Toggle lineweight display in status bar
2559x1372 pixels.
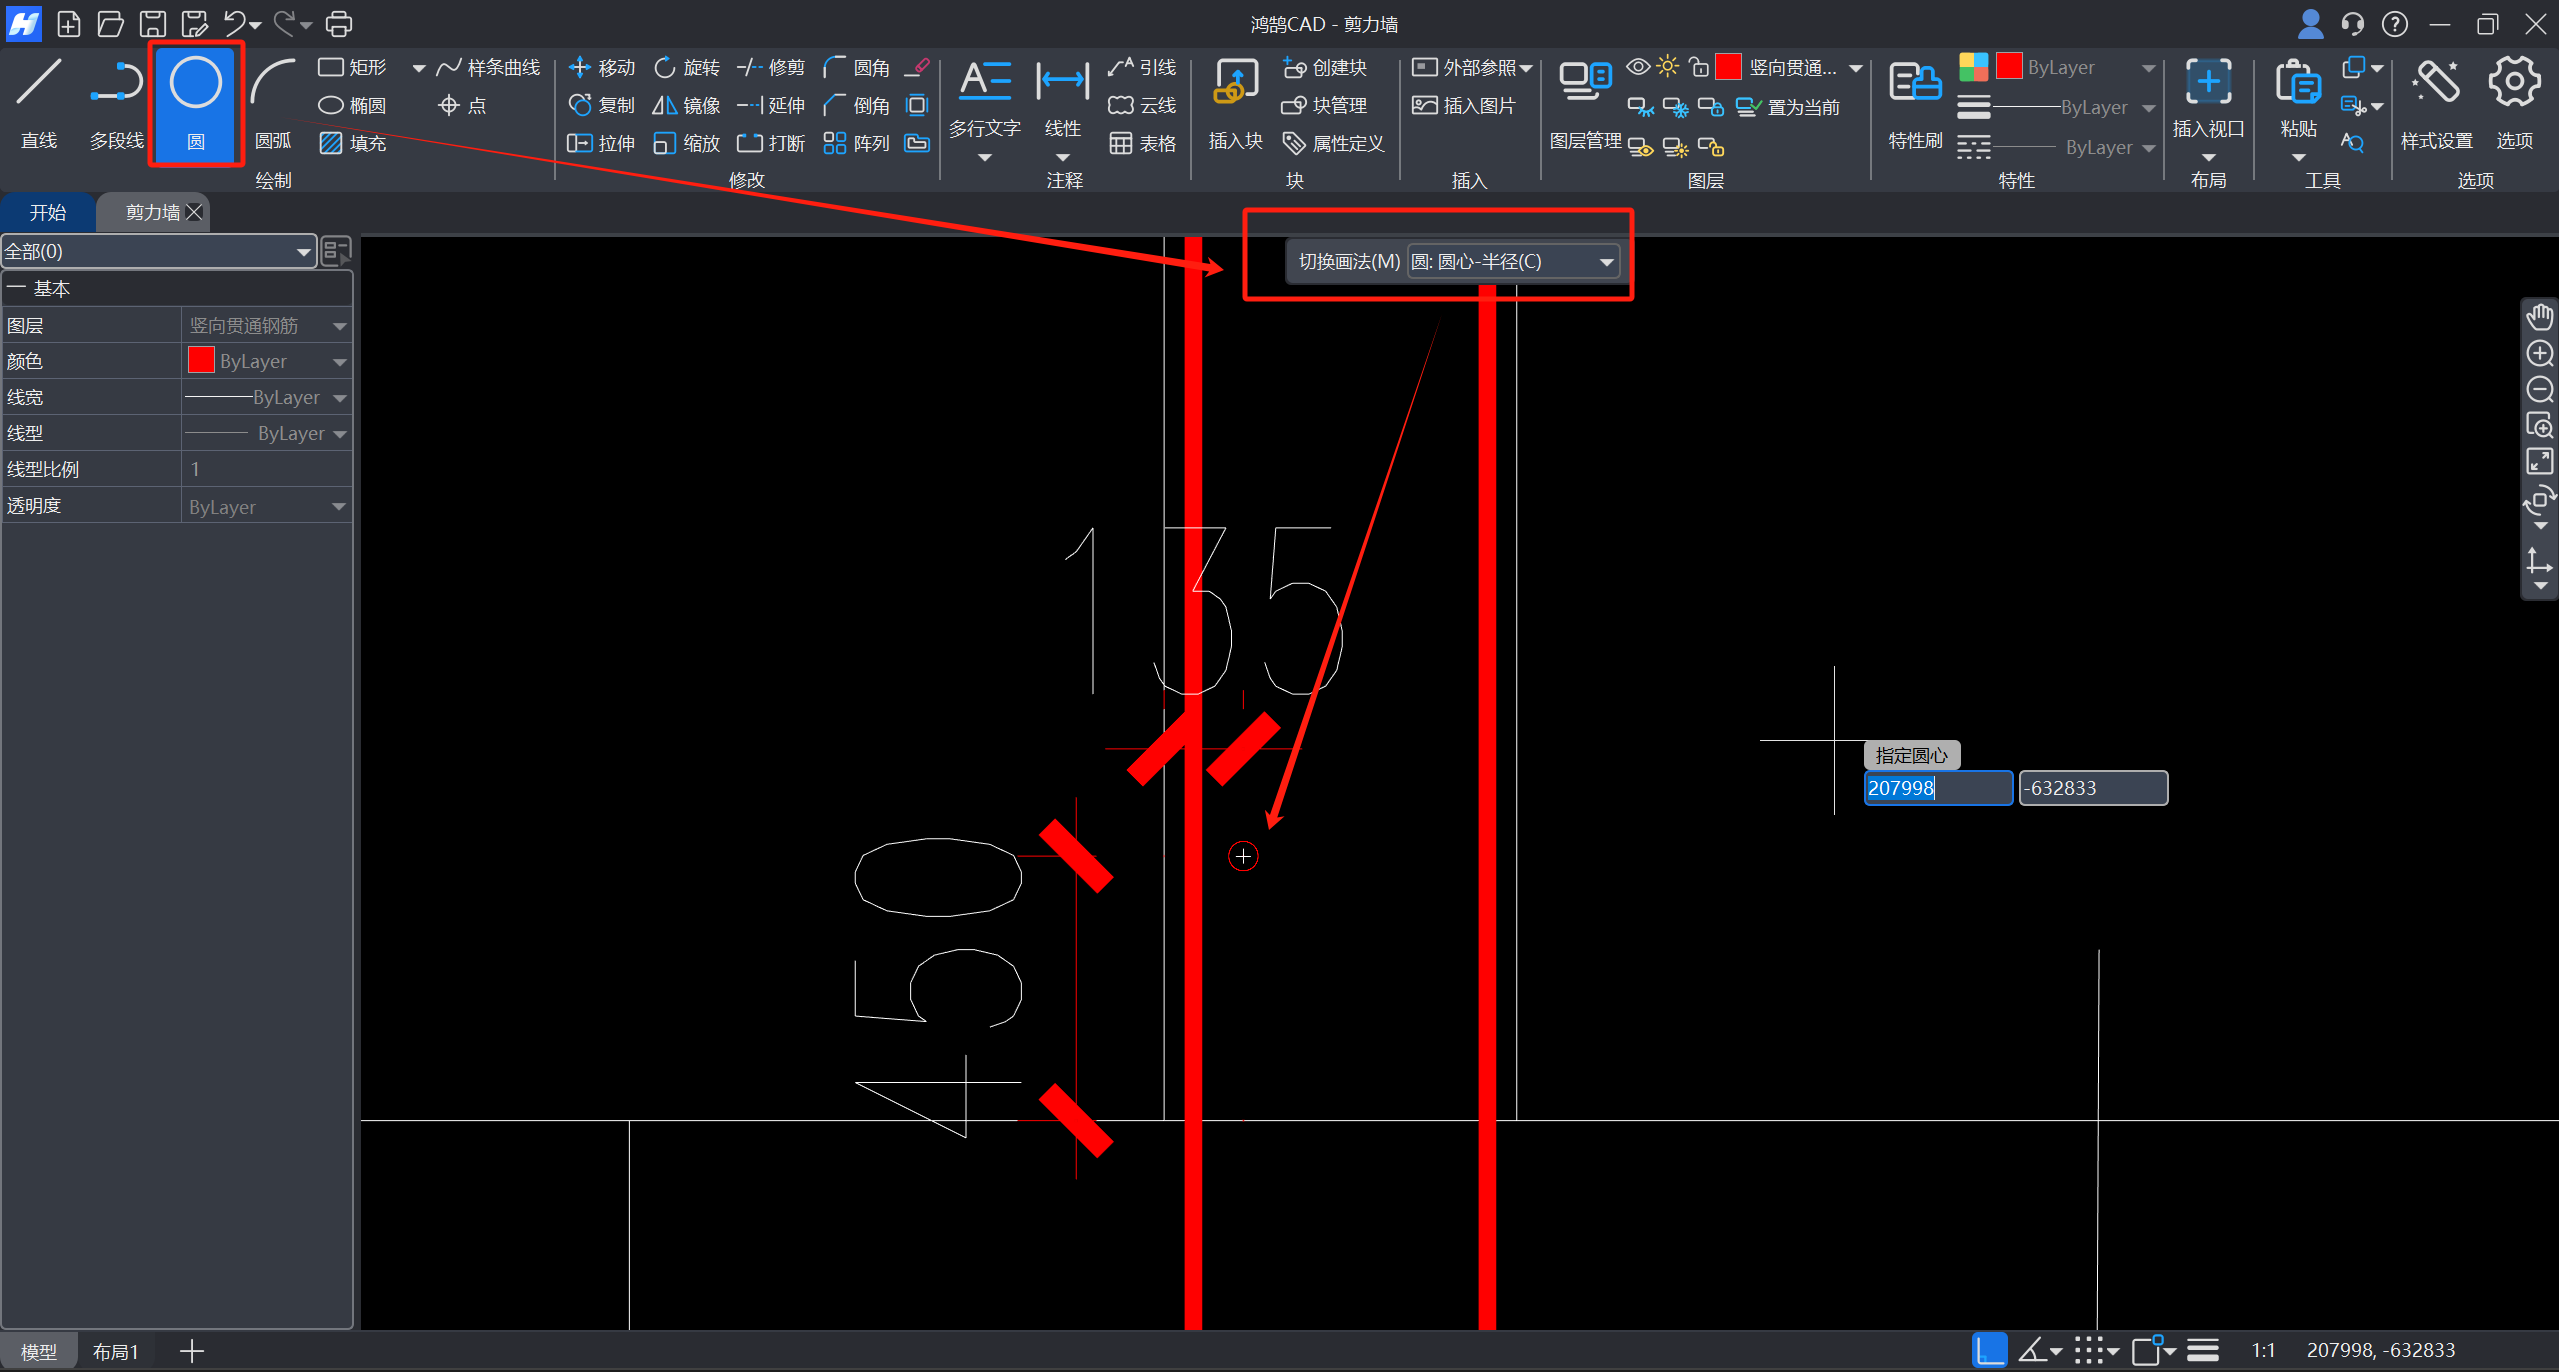click(x=2203, y=1350)
